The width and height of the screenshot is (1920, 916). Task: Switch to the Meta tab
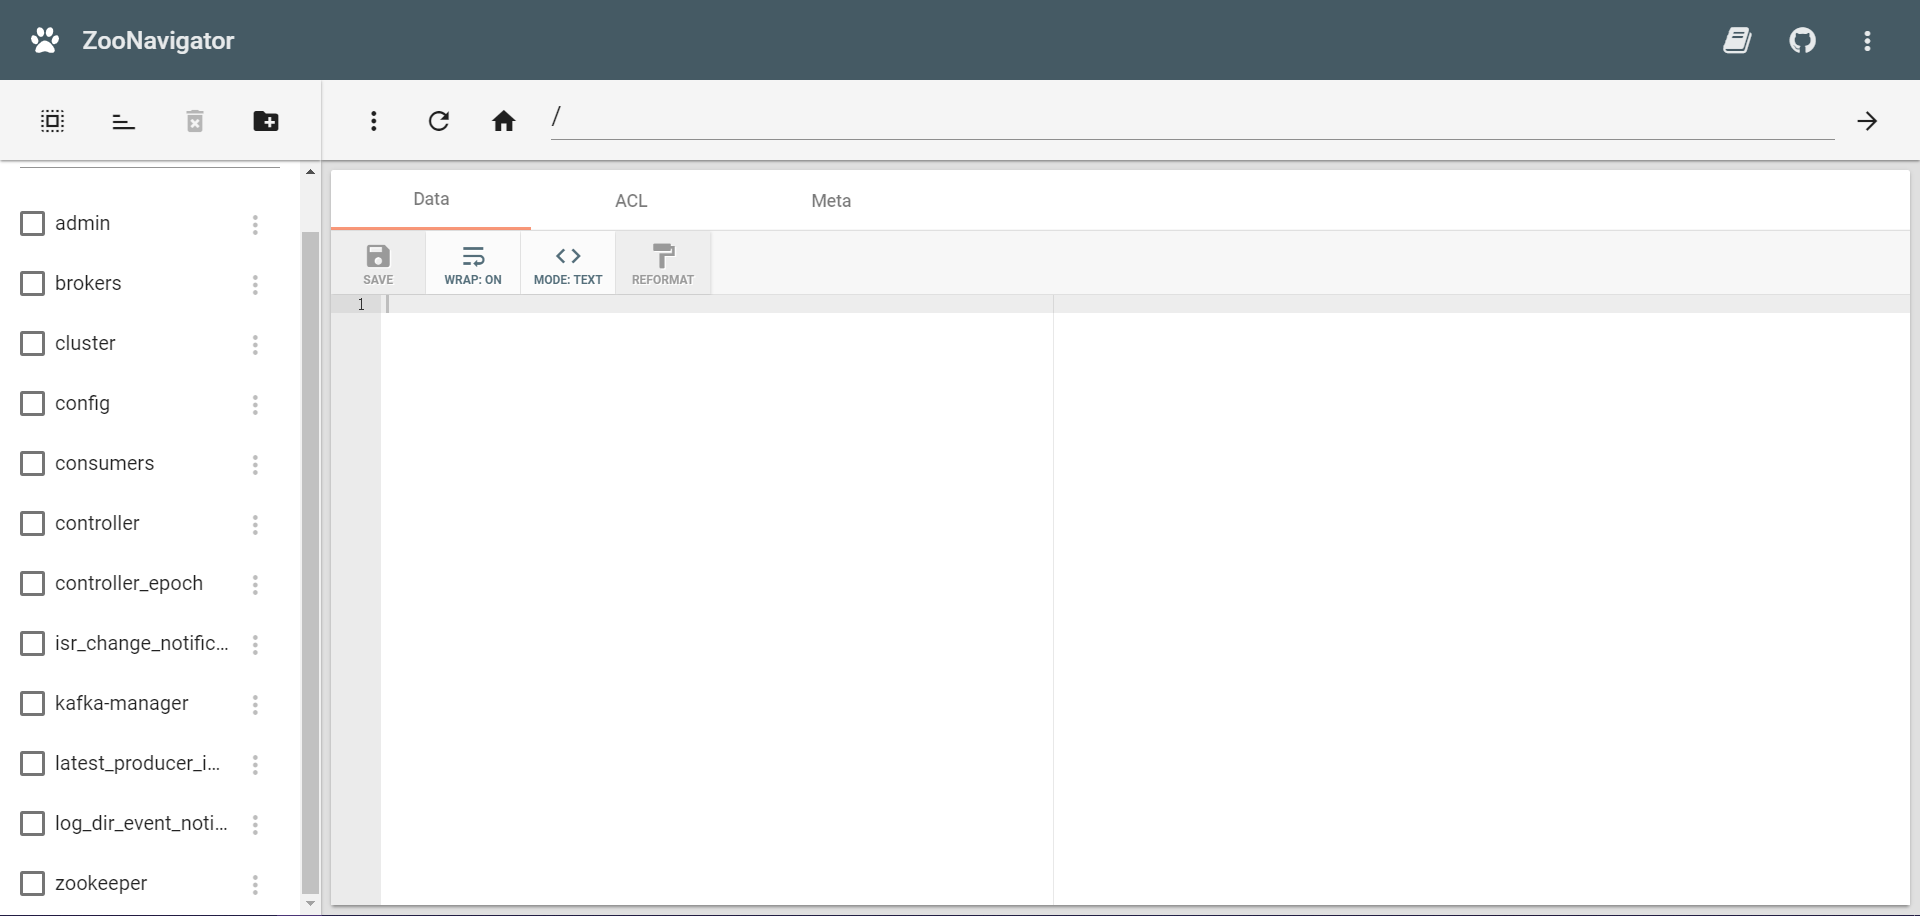(x=831, y=200)
